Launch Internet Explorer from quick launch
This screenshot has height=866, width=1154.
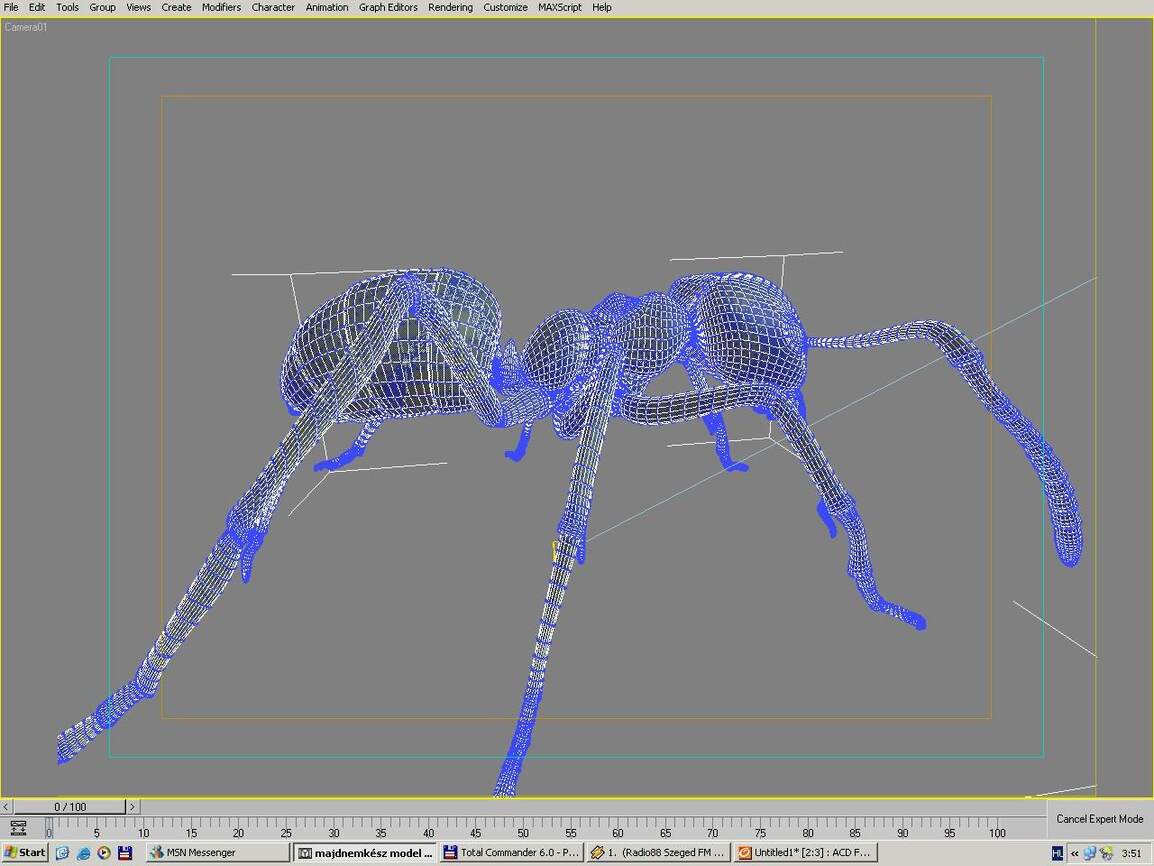click(x=84, y=853)
